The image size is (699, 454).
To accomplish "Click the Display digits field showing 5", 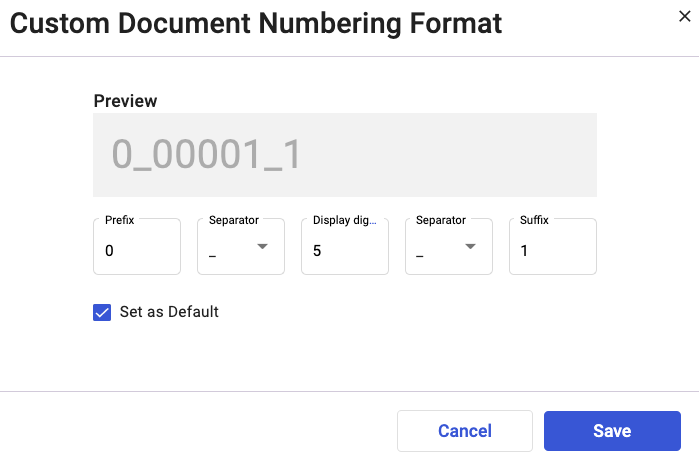I will (x=345, y=247).
